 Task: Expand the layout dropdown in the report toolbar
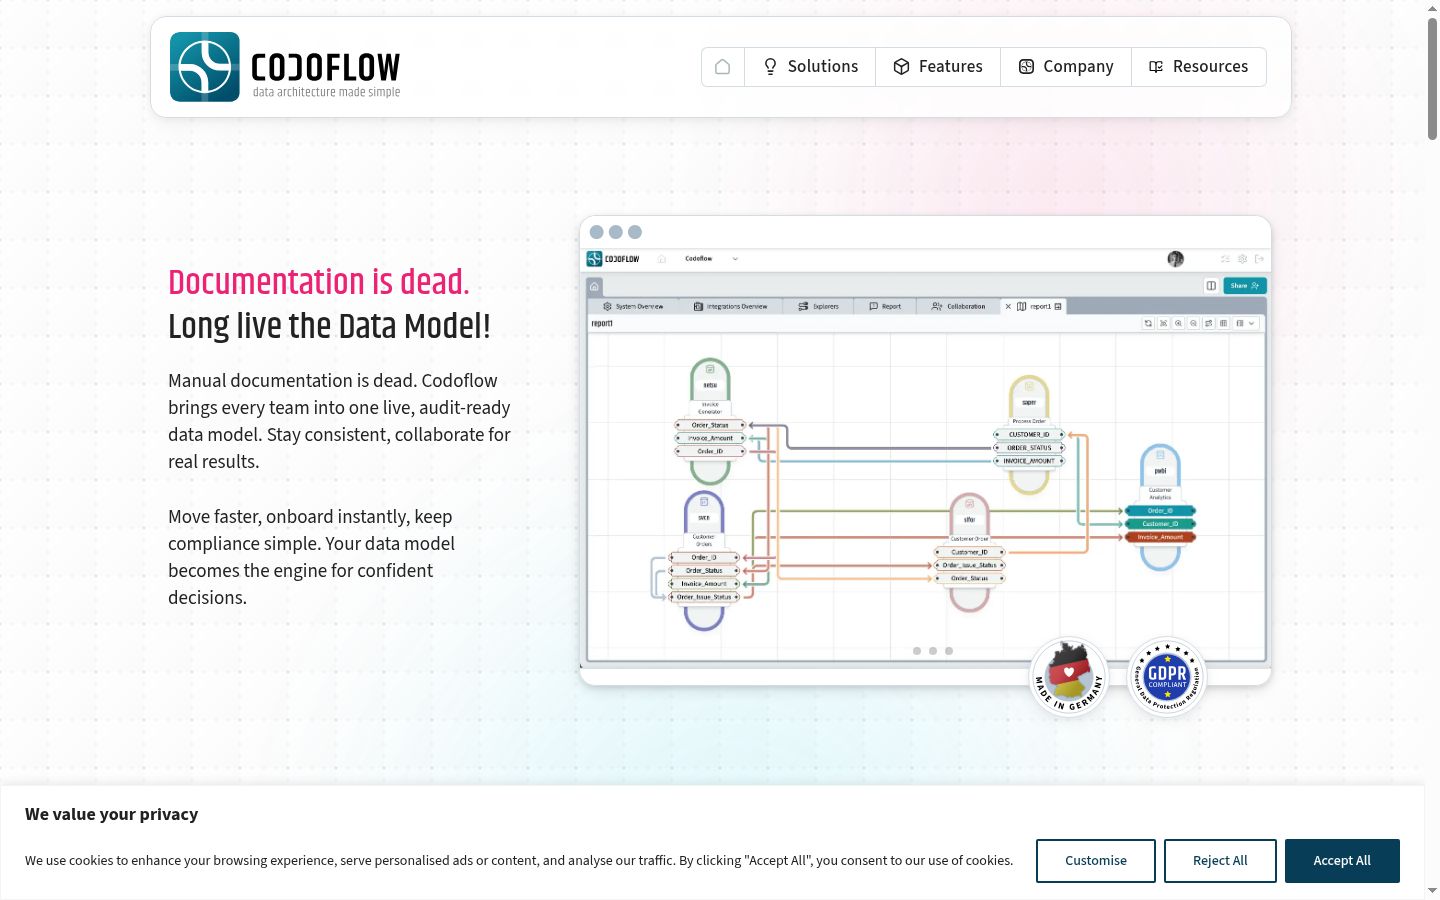point(1245,324)
